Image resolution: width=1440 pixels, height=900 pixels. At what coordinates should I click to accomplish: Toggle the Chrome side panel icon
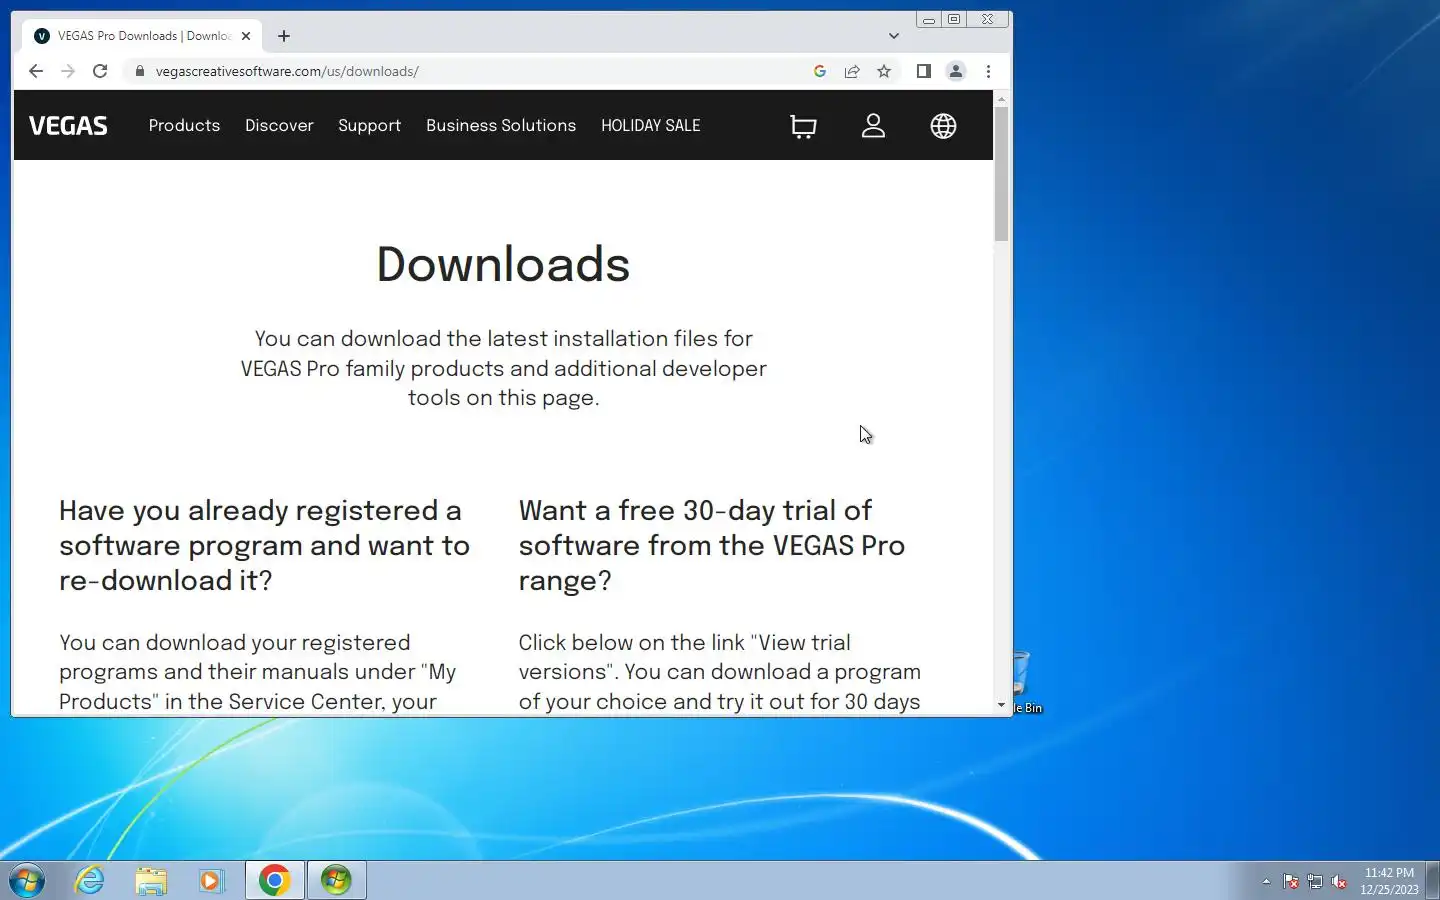[924, 71]
